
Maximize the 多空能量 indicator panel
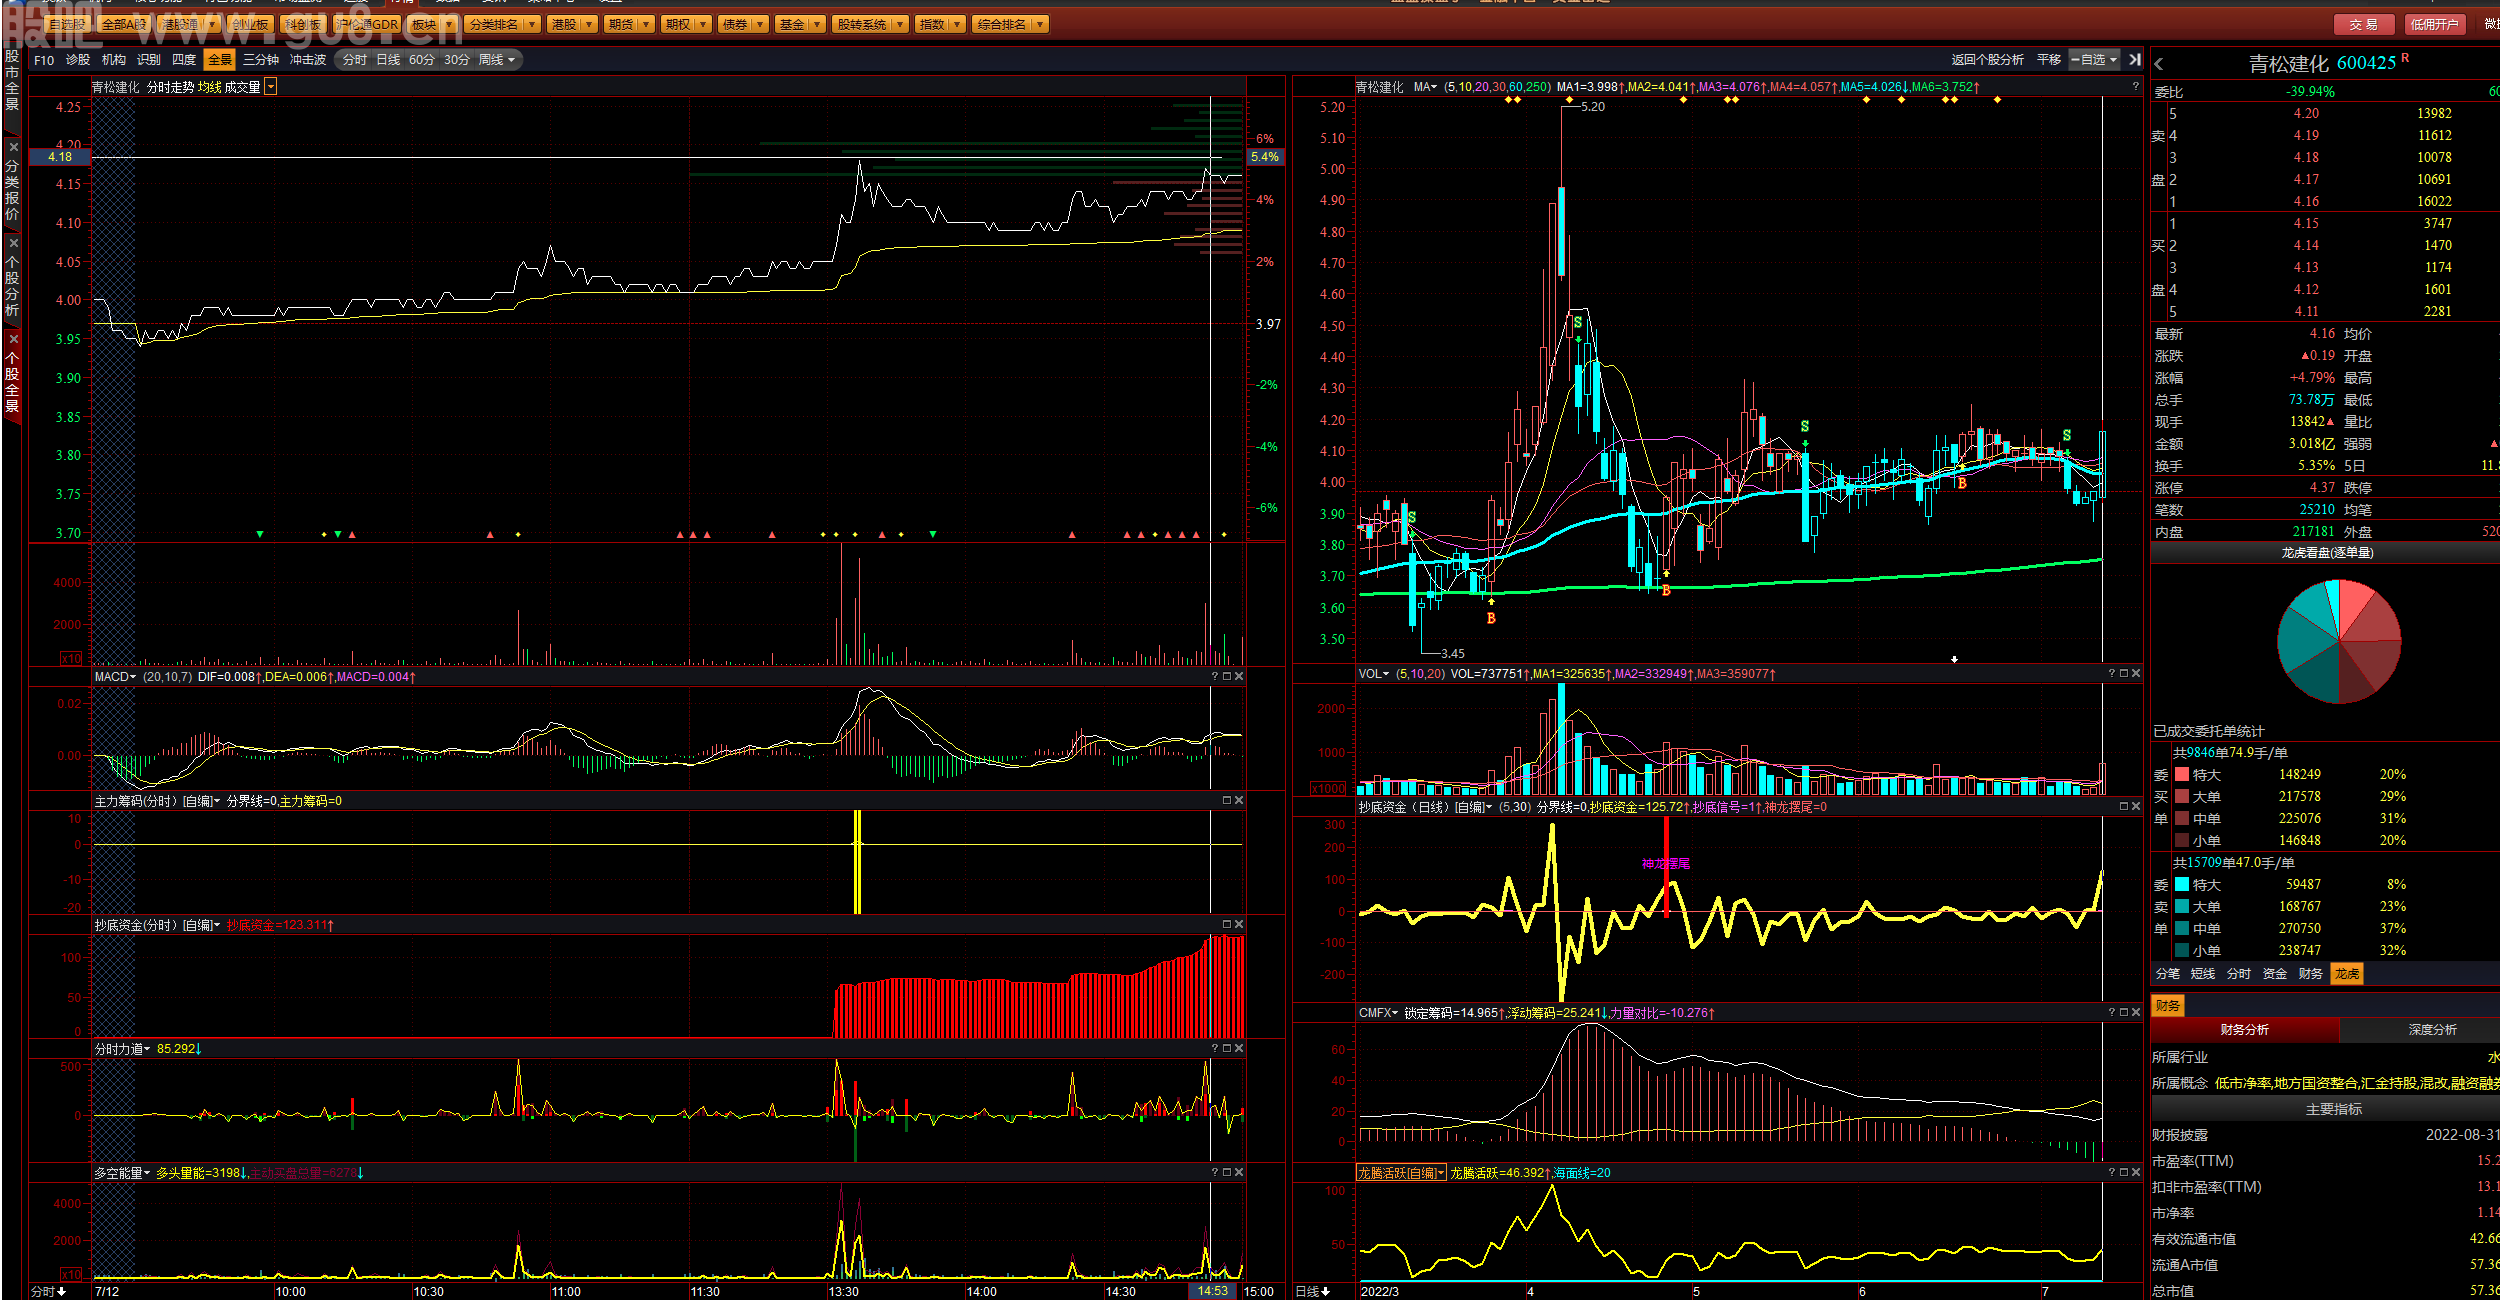click(x=1227, y=1173)
